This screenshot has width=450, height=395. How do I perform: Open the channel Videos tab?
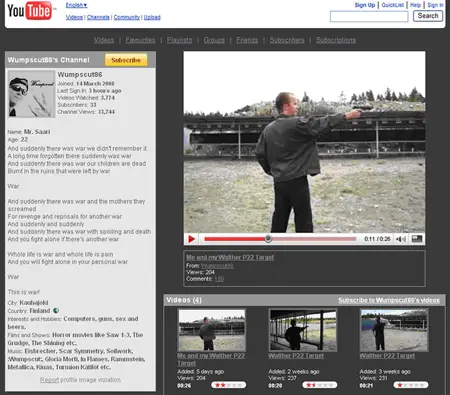[x=104, y=40]
